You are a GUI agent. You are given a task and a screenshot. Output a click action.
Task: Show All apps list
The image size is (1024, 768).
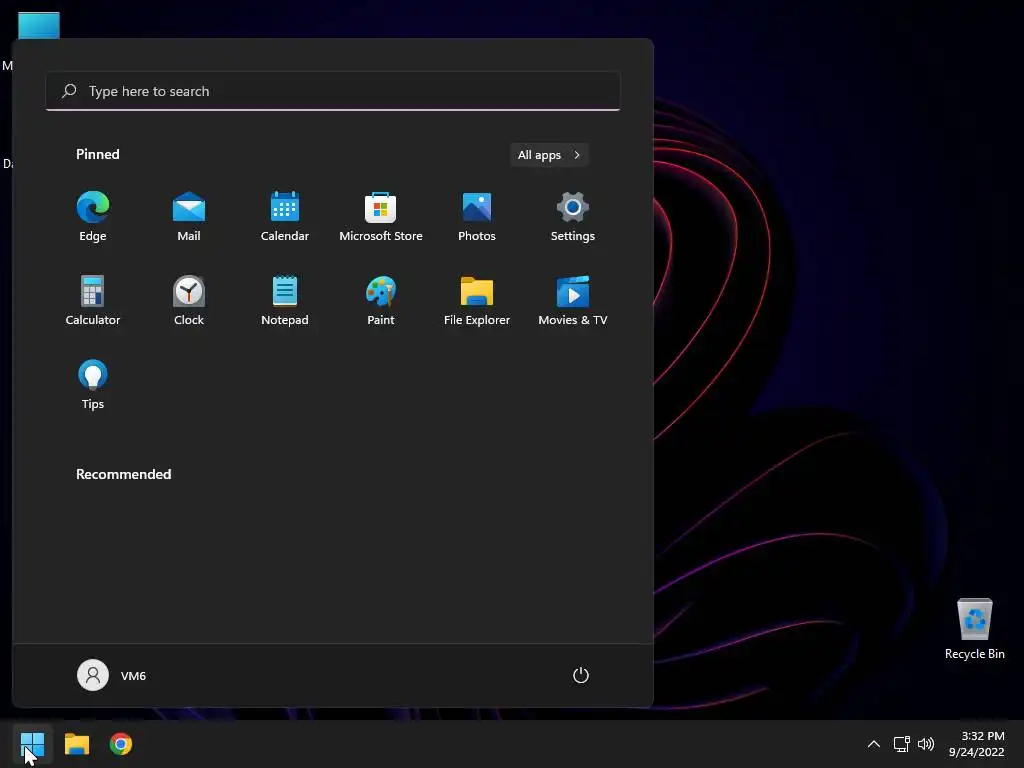[x=549, y=155]
